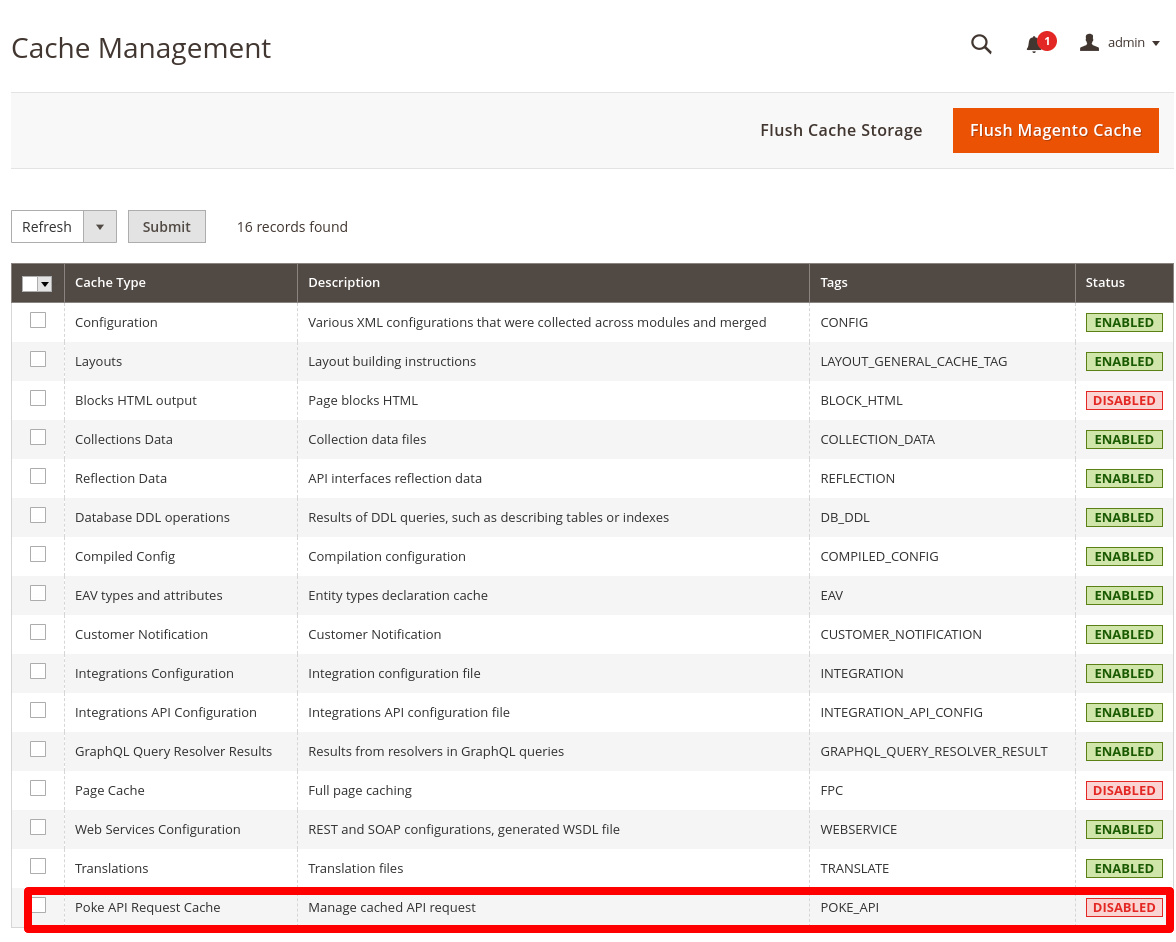The width and height of the screenshot is (1176, 942).
Task: Click the DISABLED badge for Page Cache
Action: [x=1124, y=790]
